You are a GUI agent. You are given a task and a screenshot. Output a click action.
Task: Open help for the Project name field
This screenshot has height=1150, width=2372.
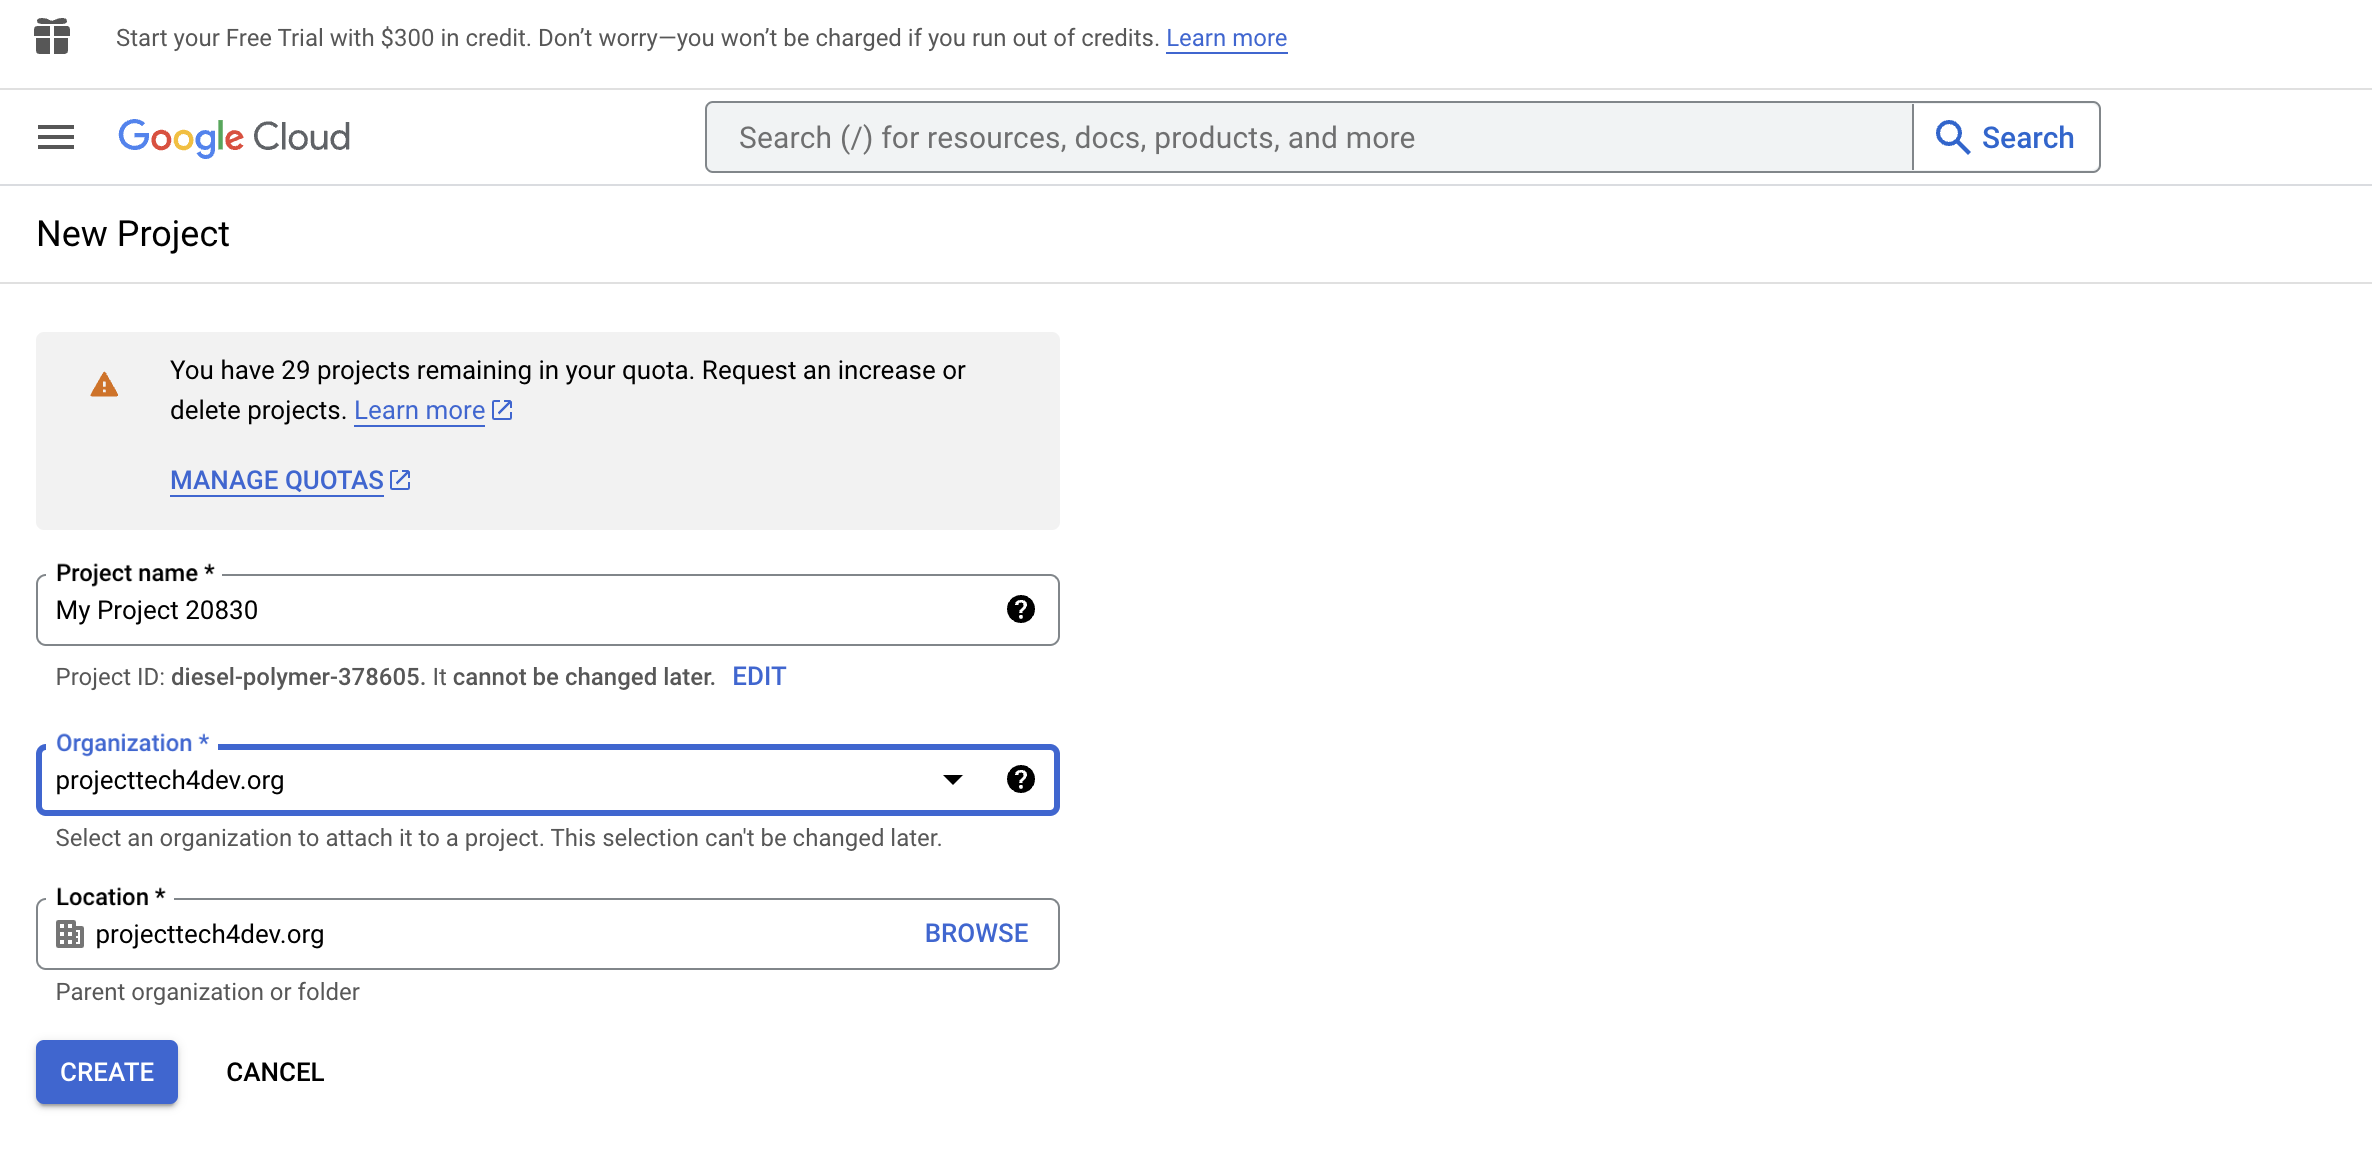tap(1020, 609)
